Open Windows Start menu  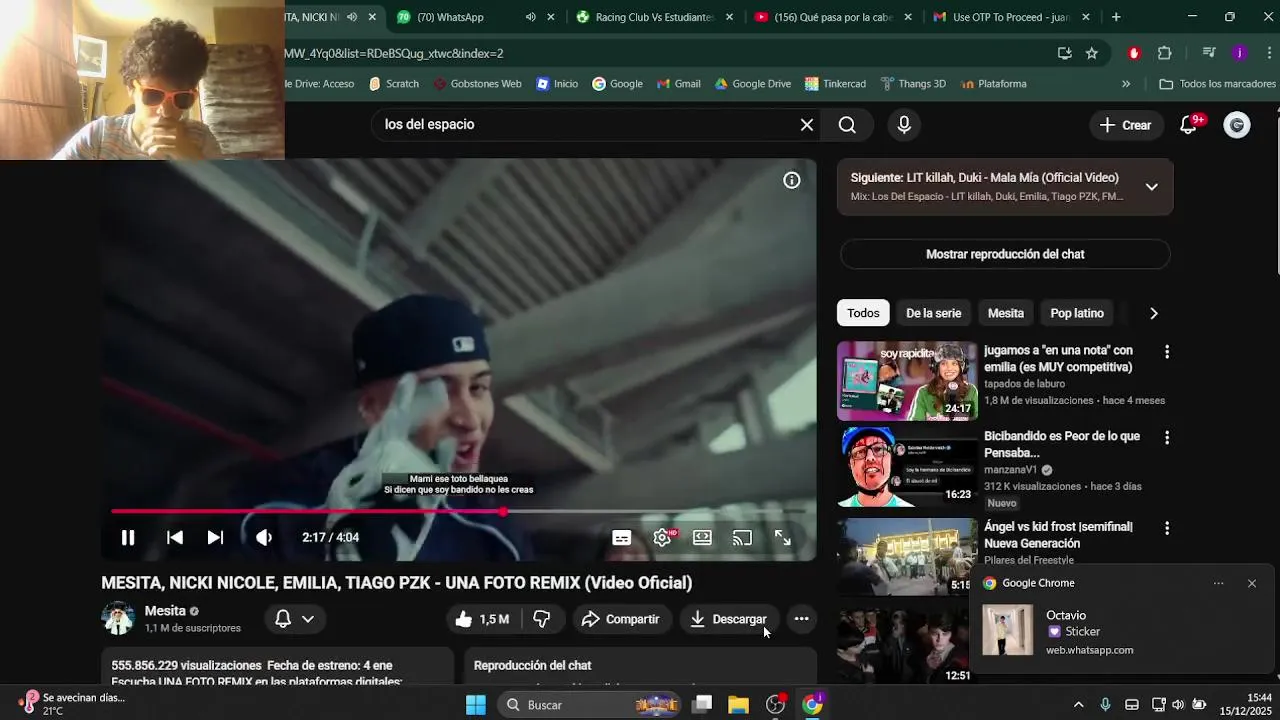(x=475, y=705)
